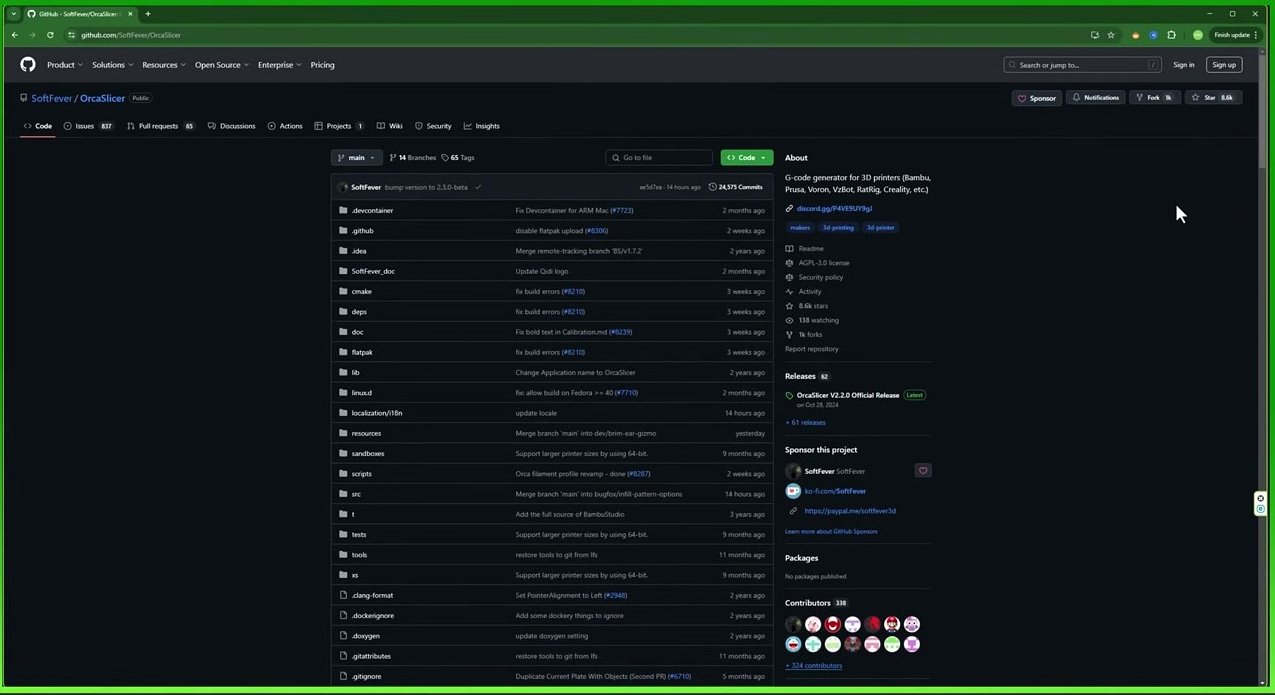Open the deps folder
Image resolution: width=1275 pixels, height=695 pixels.
(x=359, y=312)
